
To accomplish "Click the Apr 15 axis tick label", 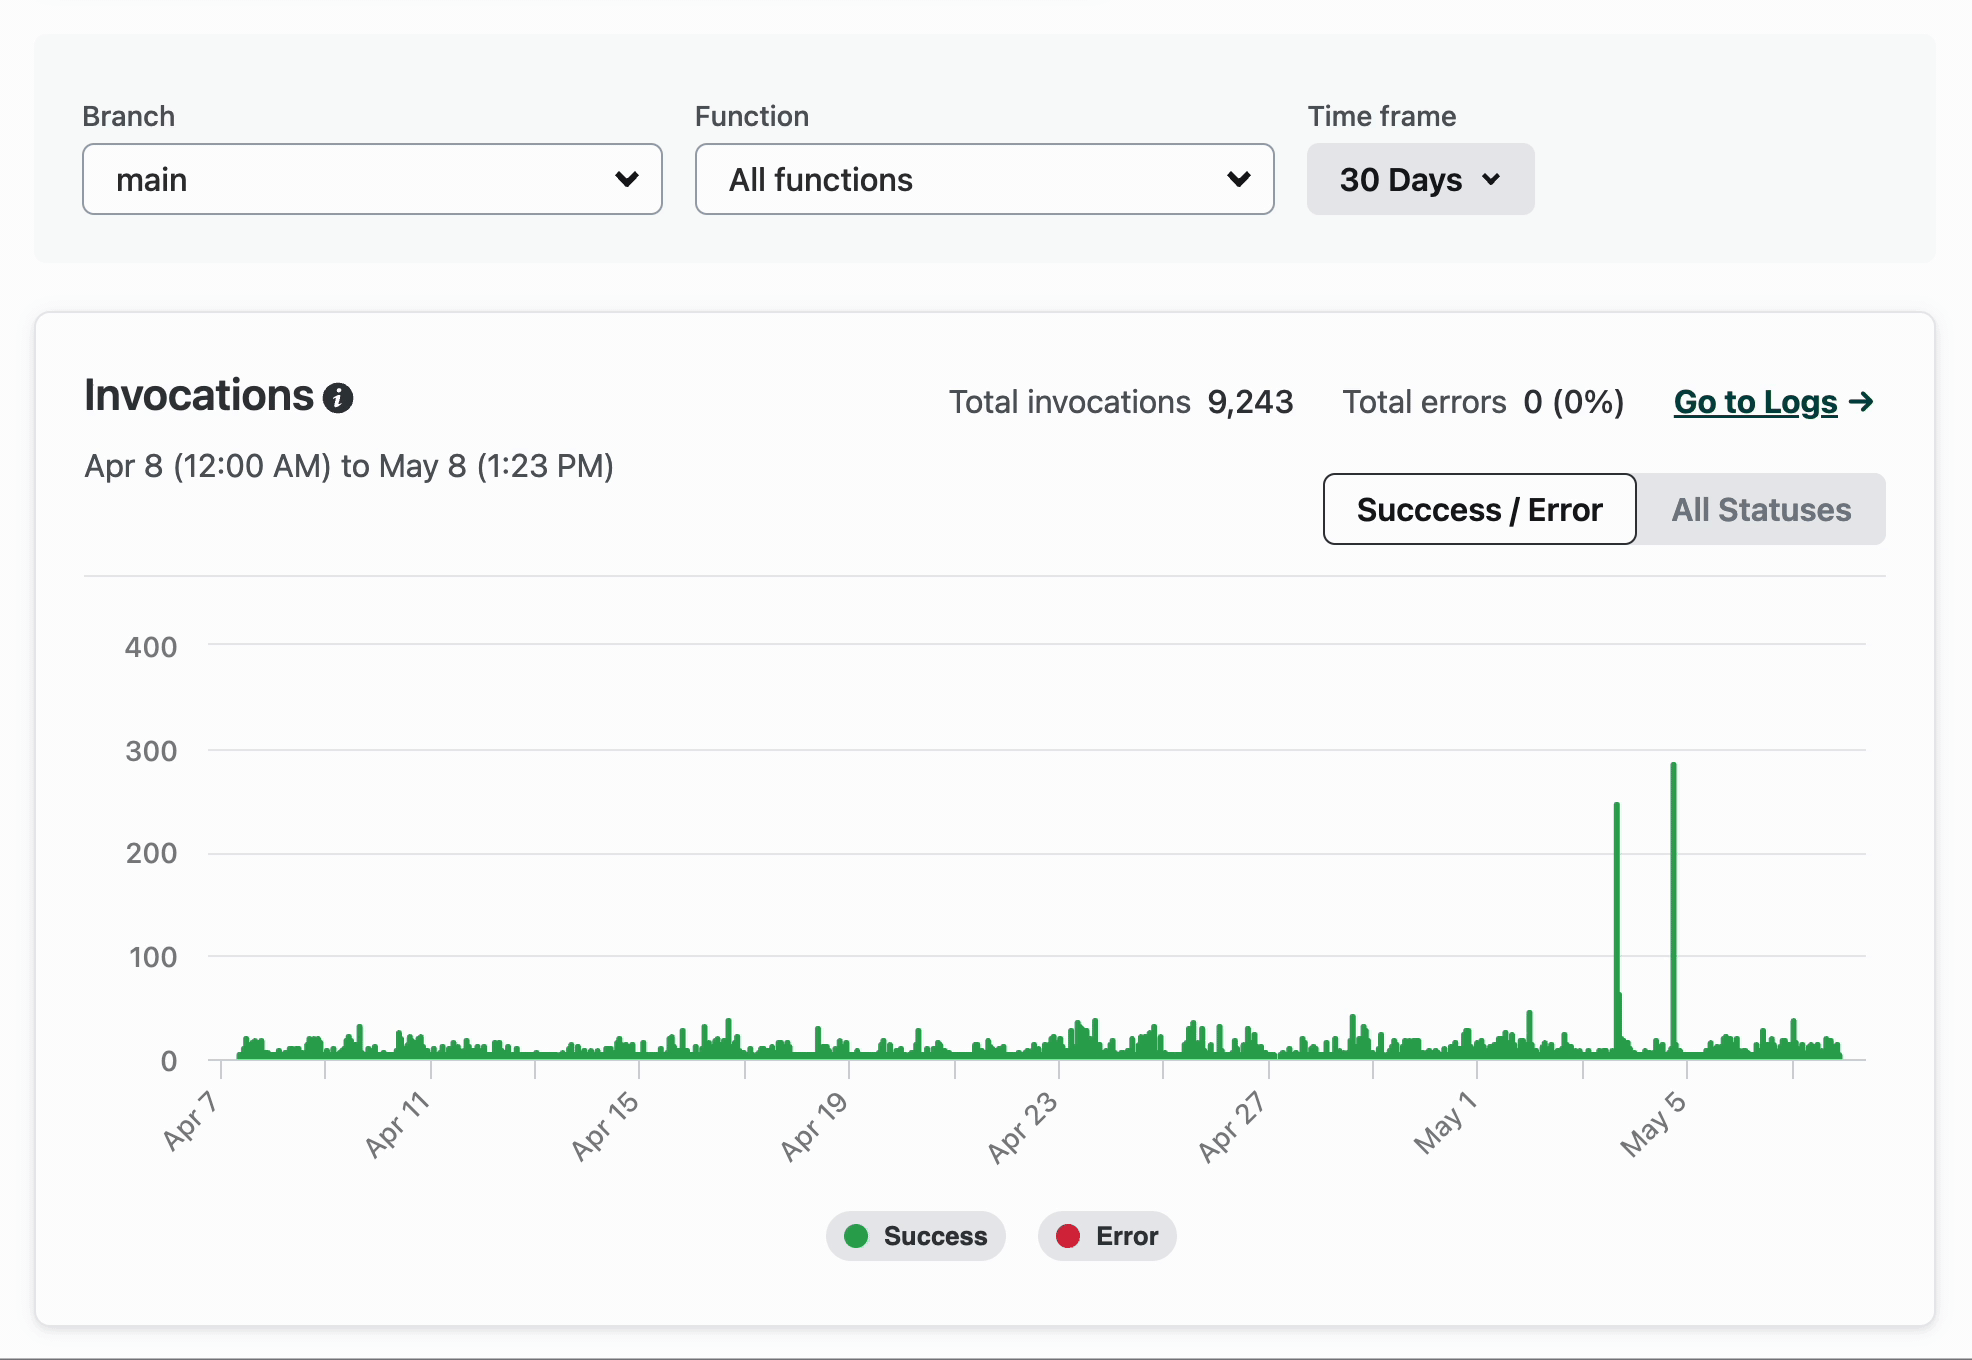I will (605, 1126).
